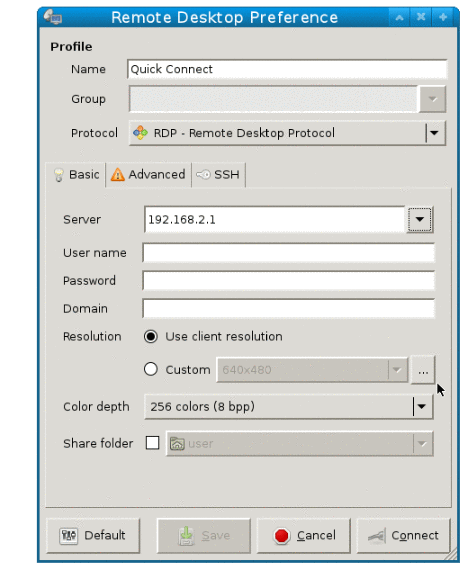Click the lightbulb icon on Basic tab
The image size is (470, 570).
click(x=59, y=175)
